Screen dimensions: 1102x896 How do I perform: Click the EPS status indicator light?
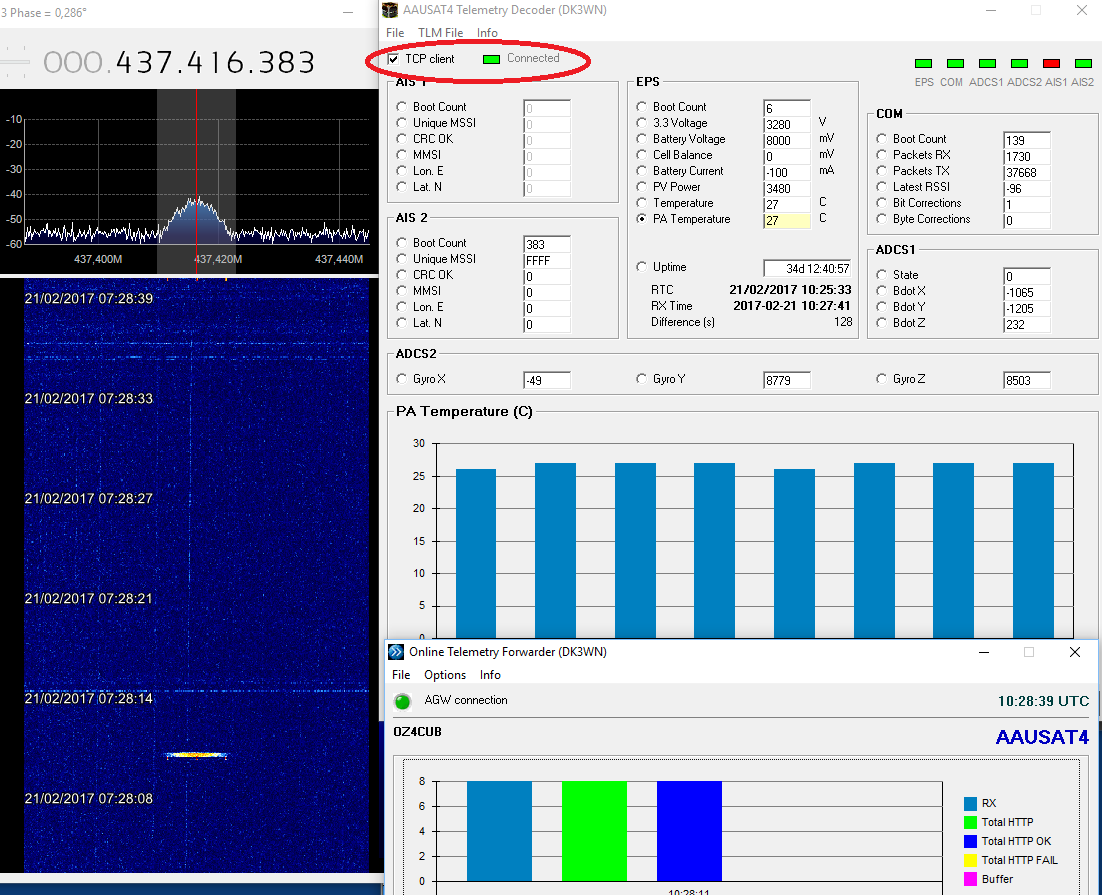click(x=923, y=64)
